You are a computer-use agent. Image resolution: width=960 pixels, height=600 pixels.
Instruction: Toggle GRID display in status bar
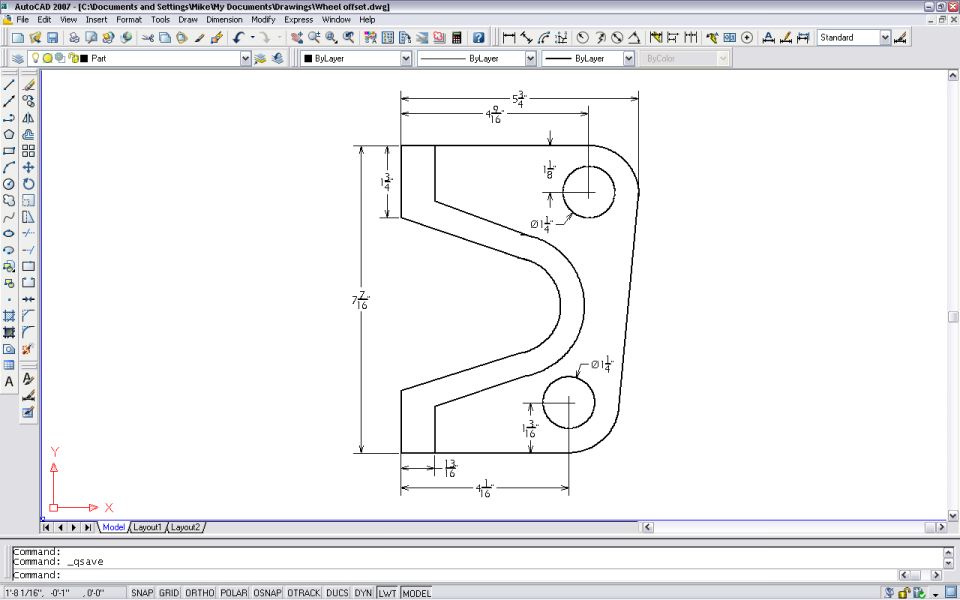tap(169, 593)
